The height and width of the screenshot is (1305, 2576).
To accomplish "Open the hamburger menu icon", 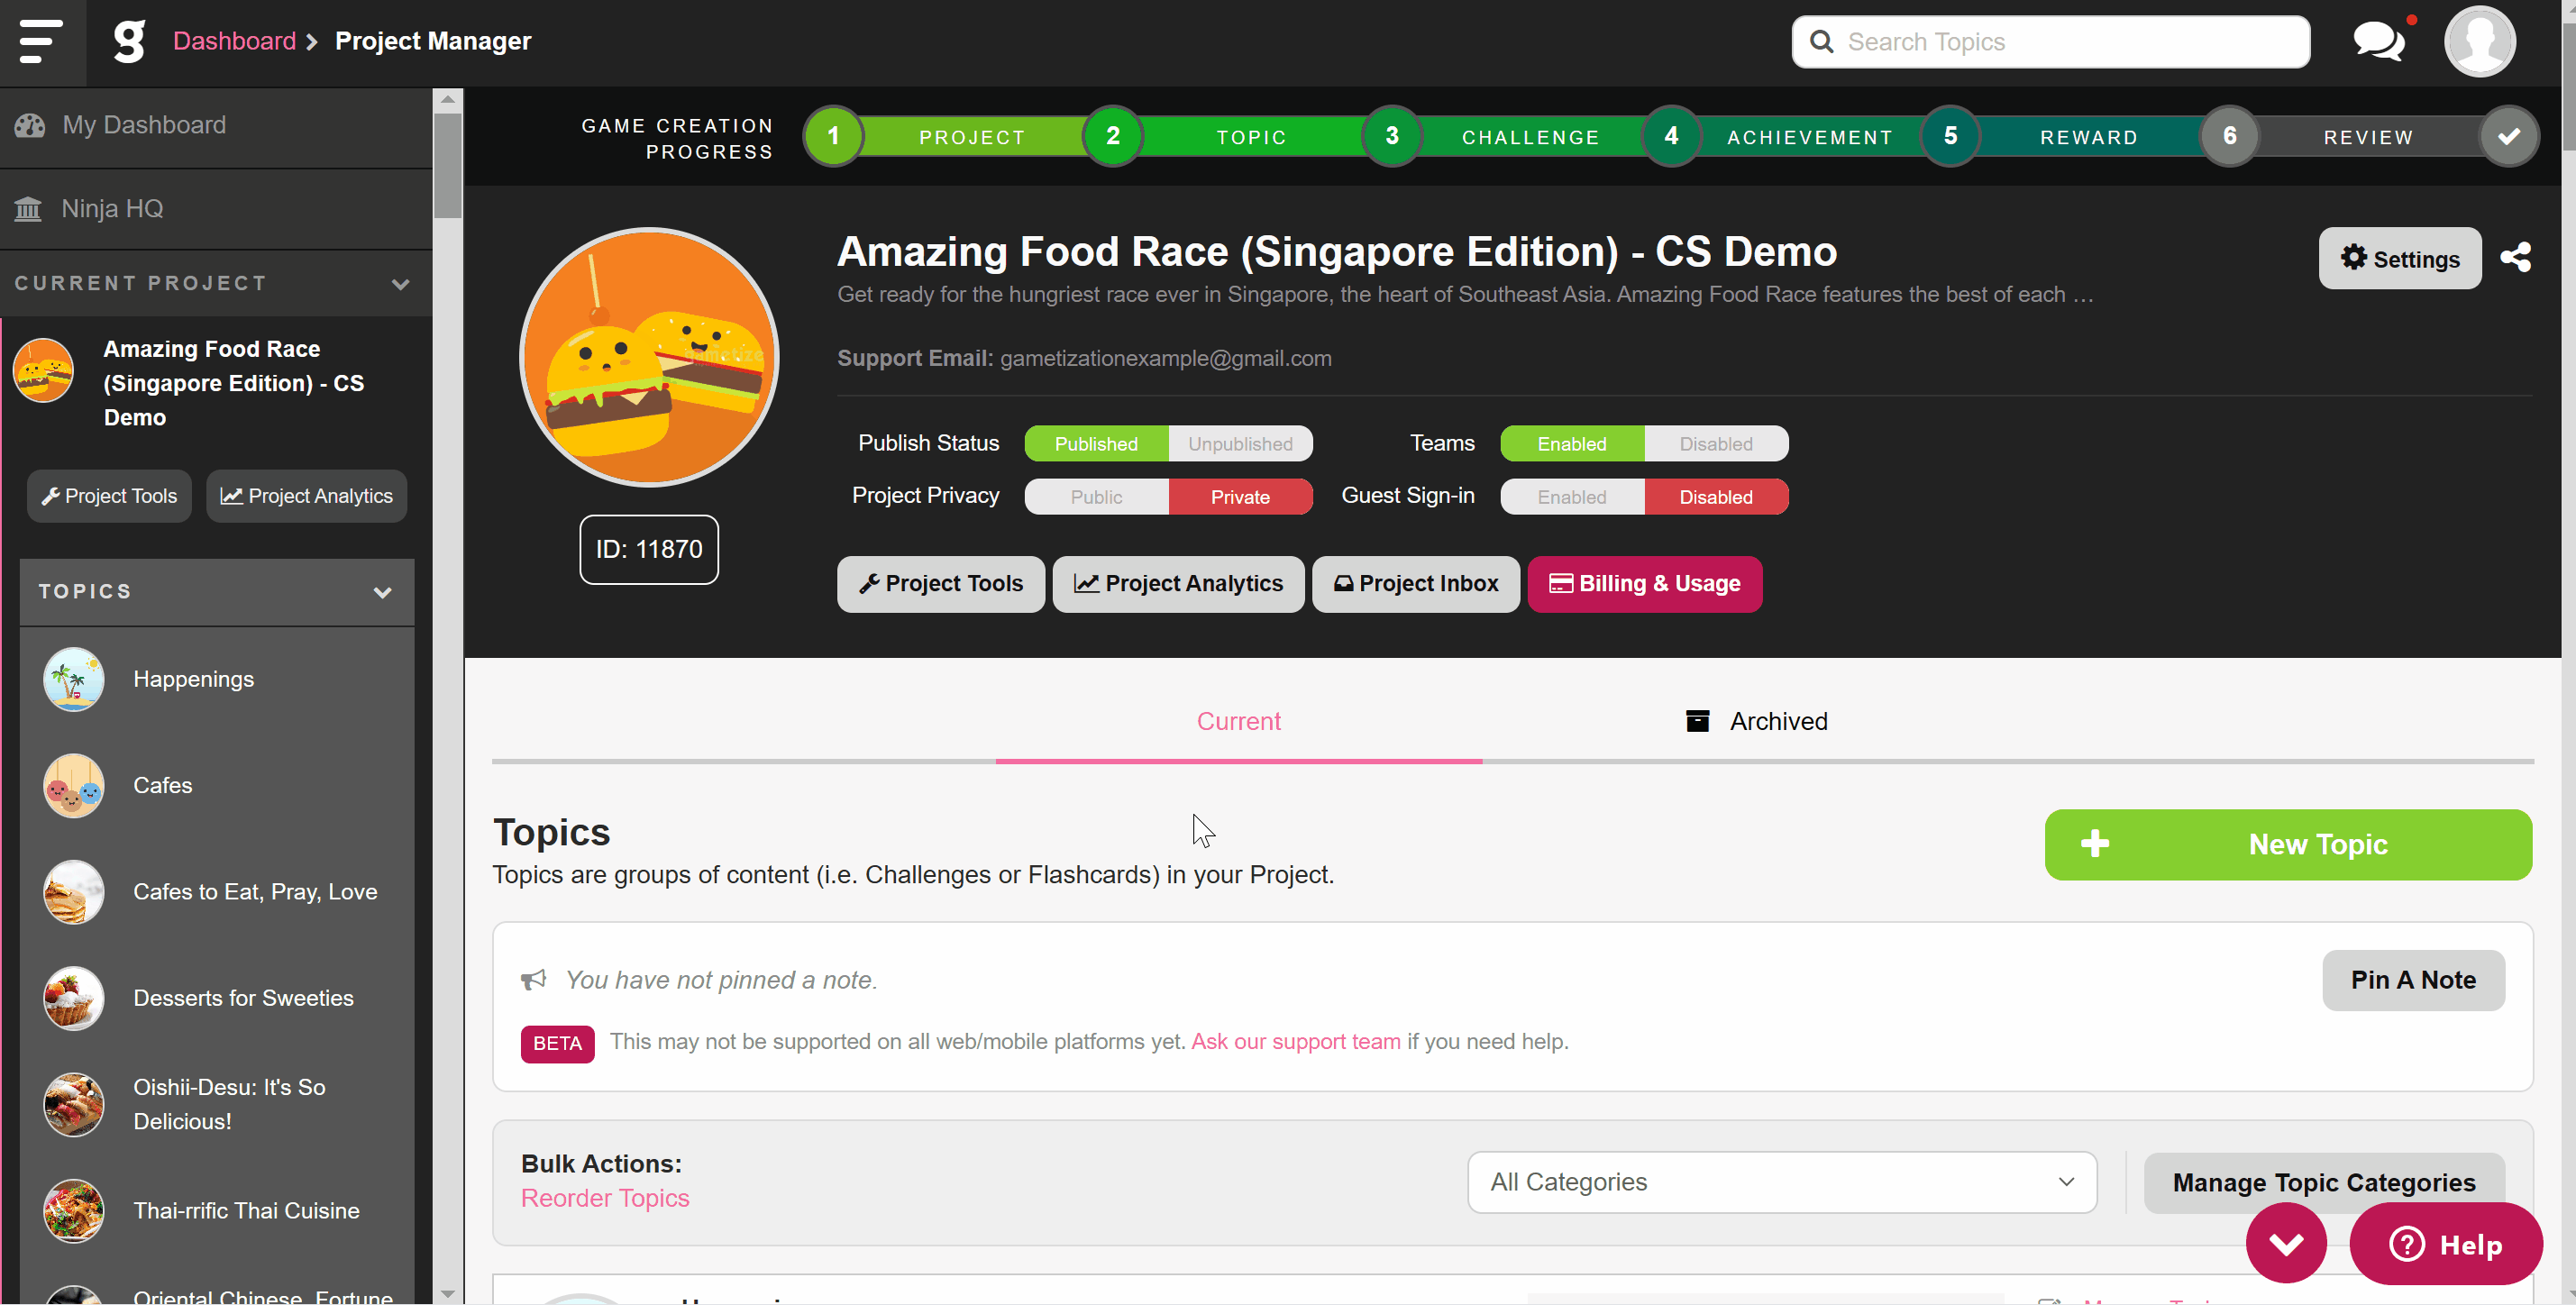I will pyautogui.click(x=41, y=41).
